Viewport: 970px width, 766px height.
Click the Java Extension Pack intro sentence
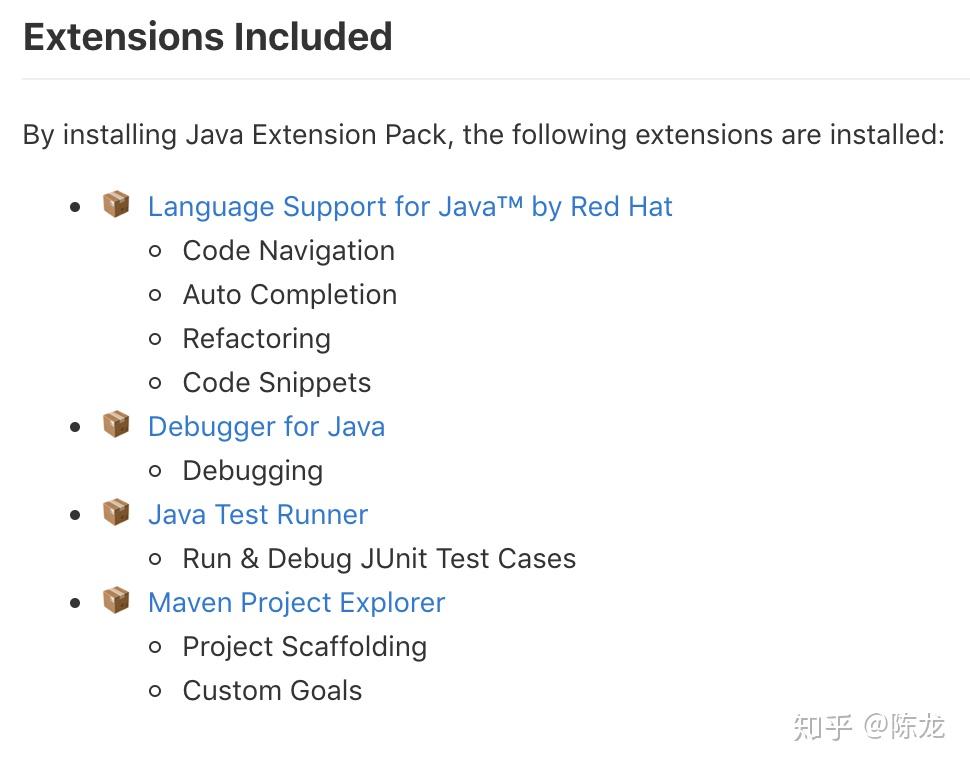(x=483, y=134)
